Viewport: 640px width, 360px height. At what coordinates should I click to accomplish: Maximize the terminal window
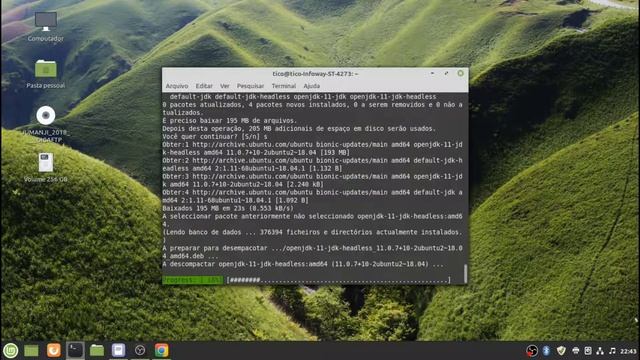click(x=446, y=73)
